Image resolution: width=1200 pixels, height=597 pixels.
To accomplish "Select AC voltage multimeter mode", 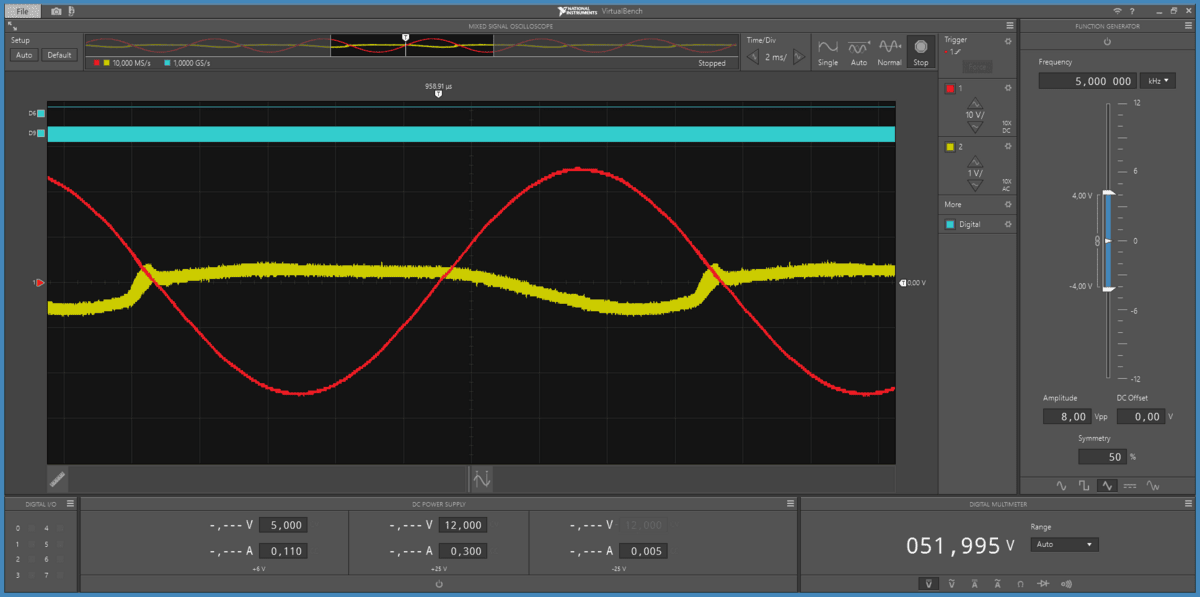I will (x=952, y=583).
